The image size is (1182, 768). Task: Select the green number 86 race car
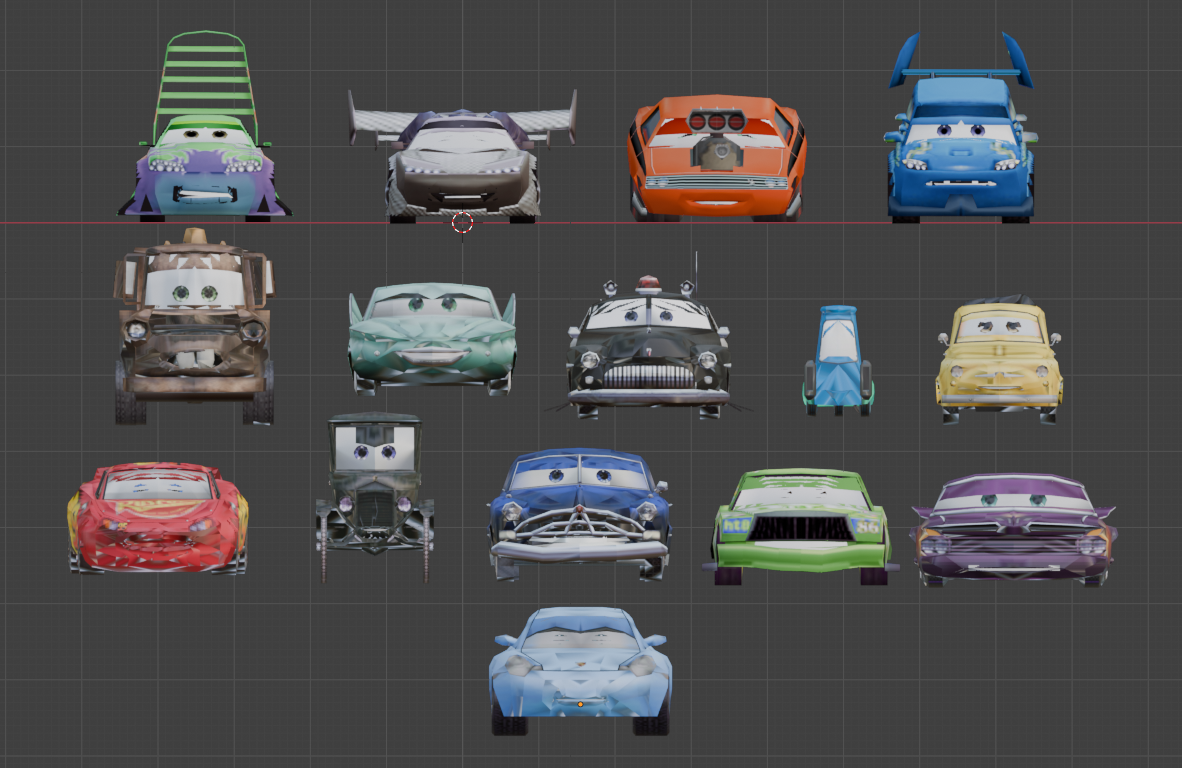801,526
